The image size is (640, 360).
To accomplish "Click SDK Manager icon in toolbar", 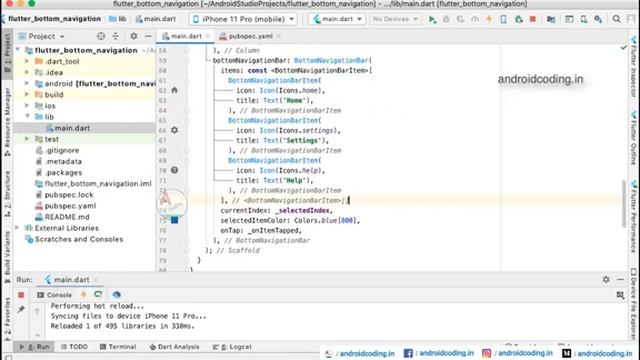I will click(598, 19).
